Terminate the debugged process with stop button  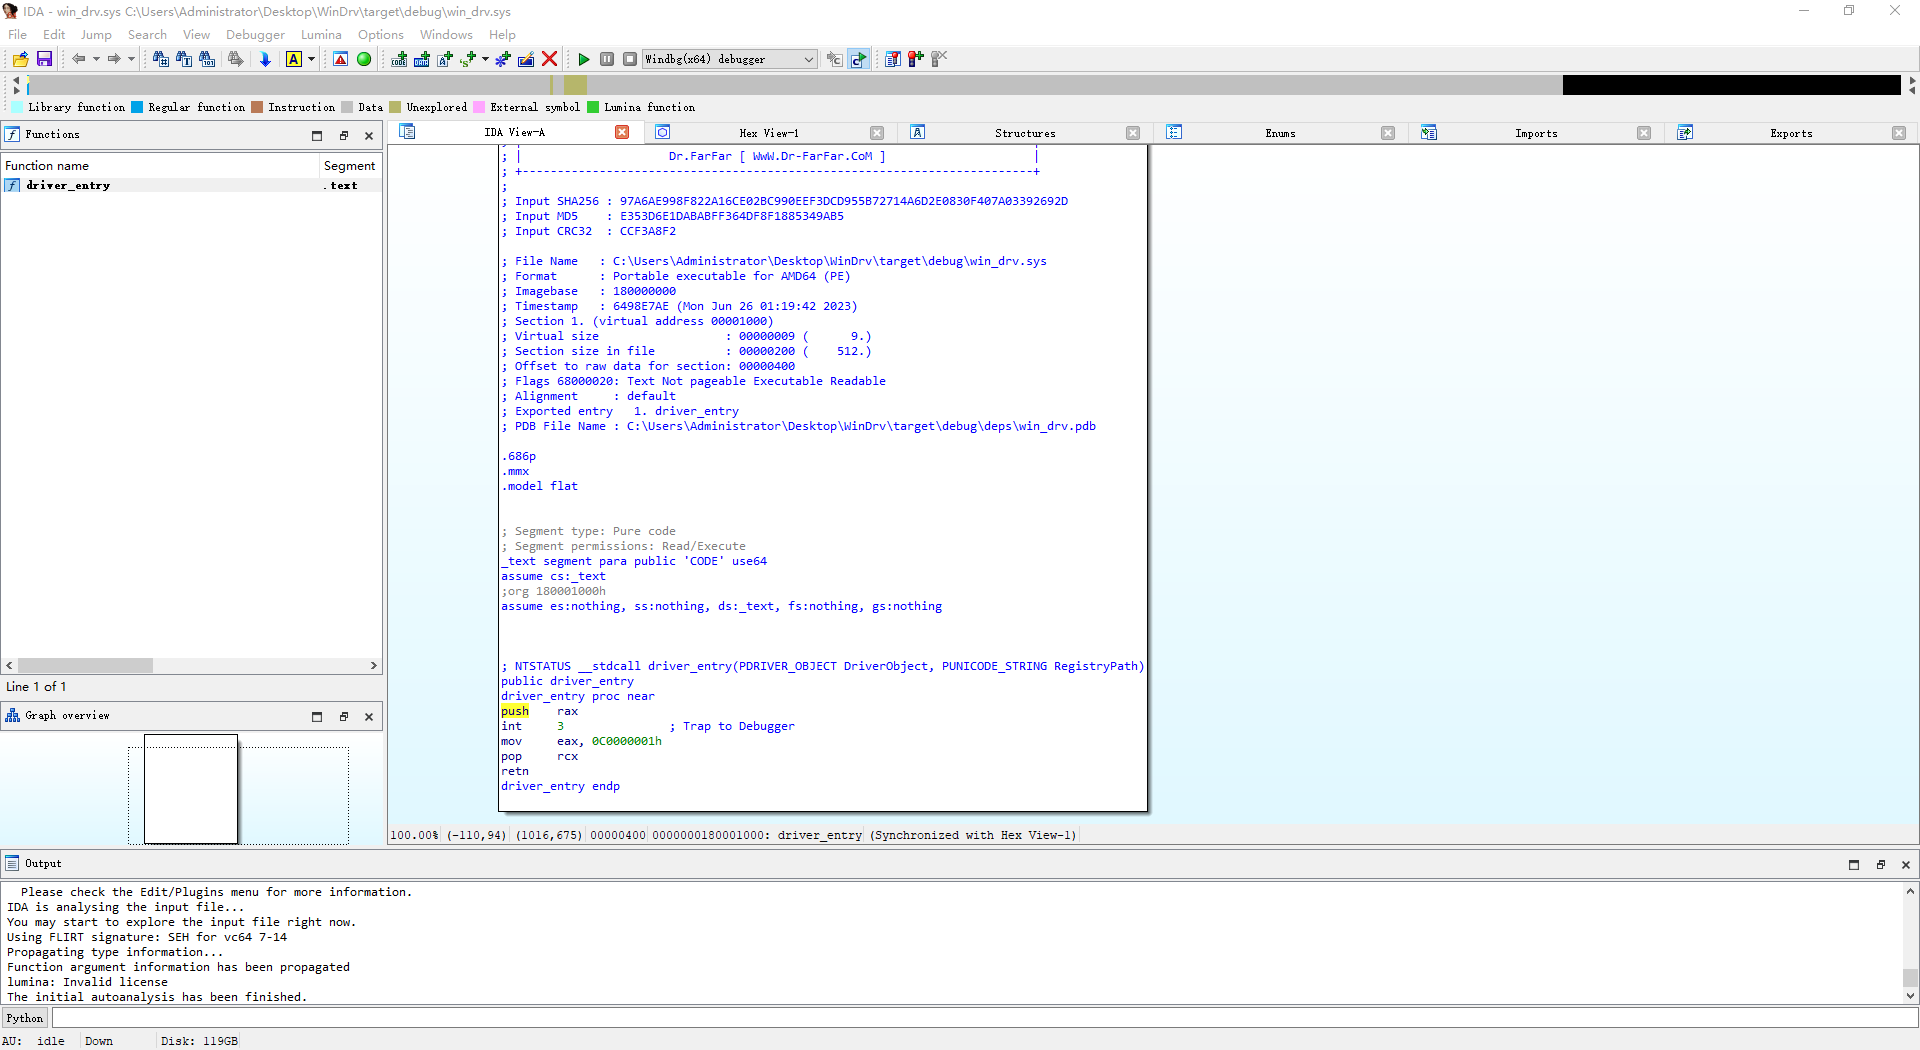pyautogui.click(x=630, y=59)
